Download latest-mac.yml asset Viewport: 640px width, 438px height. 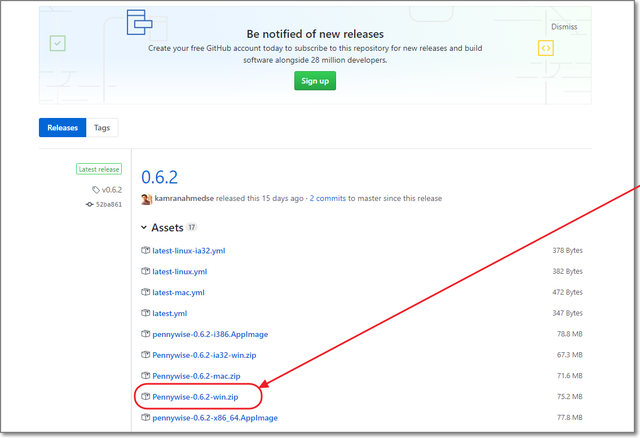tap(179, 292)
